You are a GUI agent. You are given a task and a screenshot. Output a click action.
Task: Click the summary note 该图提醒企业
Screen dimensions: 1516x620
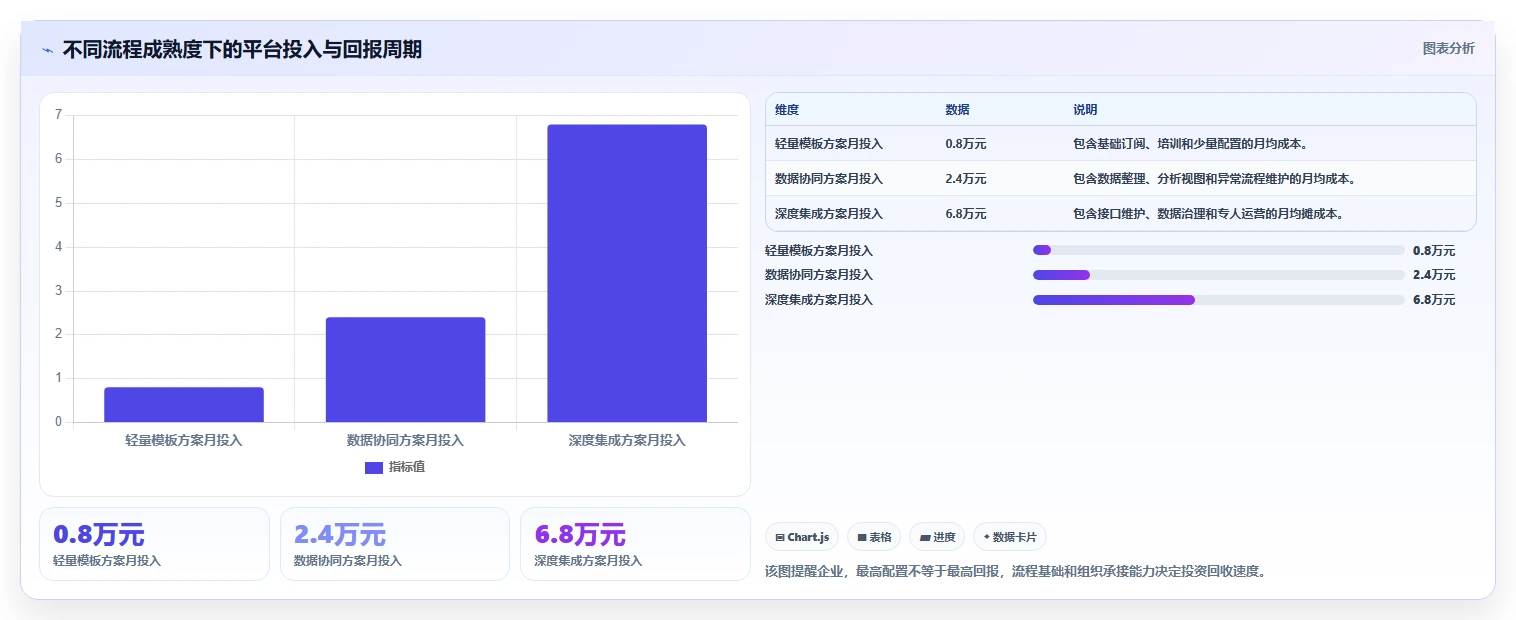tap(1015, 572)
